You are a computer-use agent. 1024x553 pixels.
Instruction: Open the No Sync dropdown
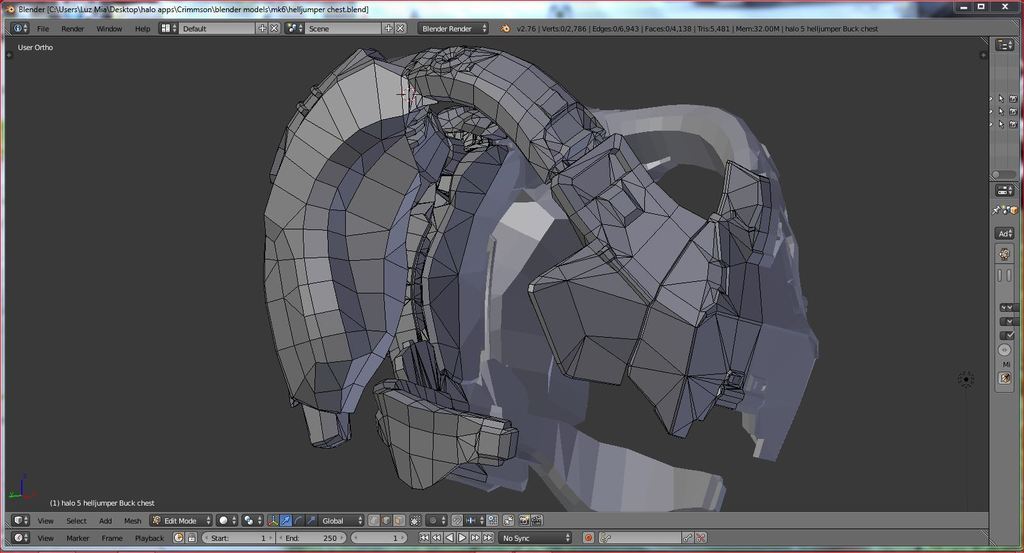536,538
